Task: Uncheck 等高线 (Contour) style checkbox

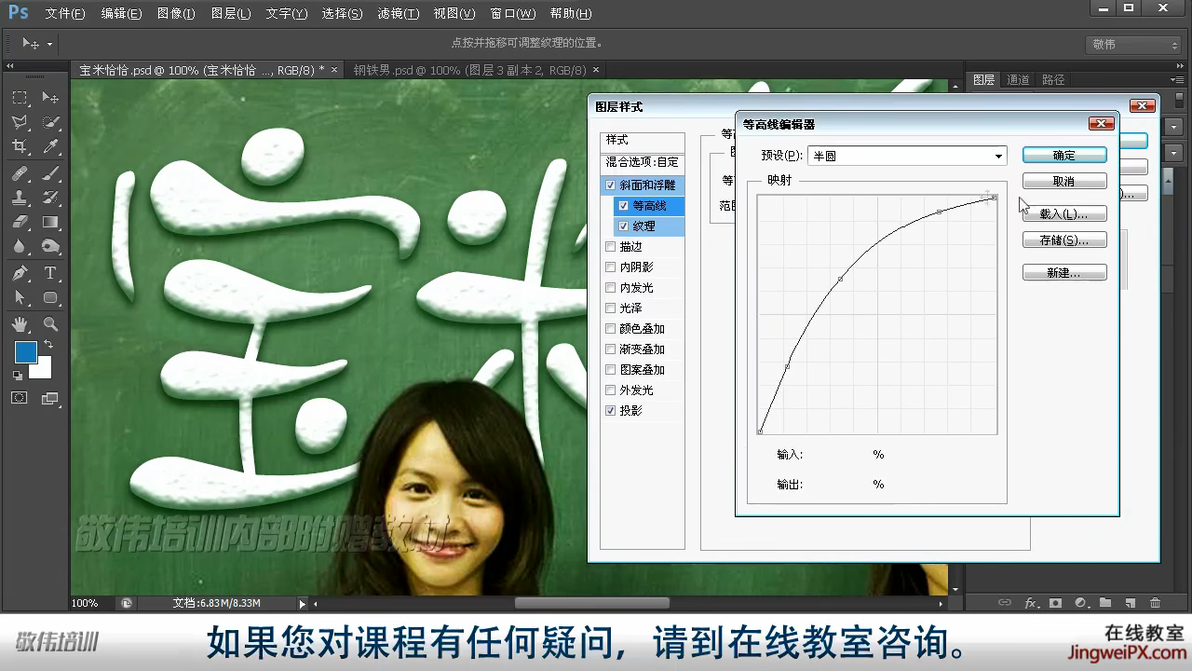Action: click(x=623, y=206)
